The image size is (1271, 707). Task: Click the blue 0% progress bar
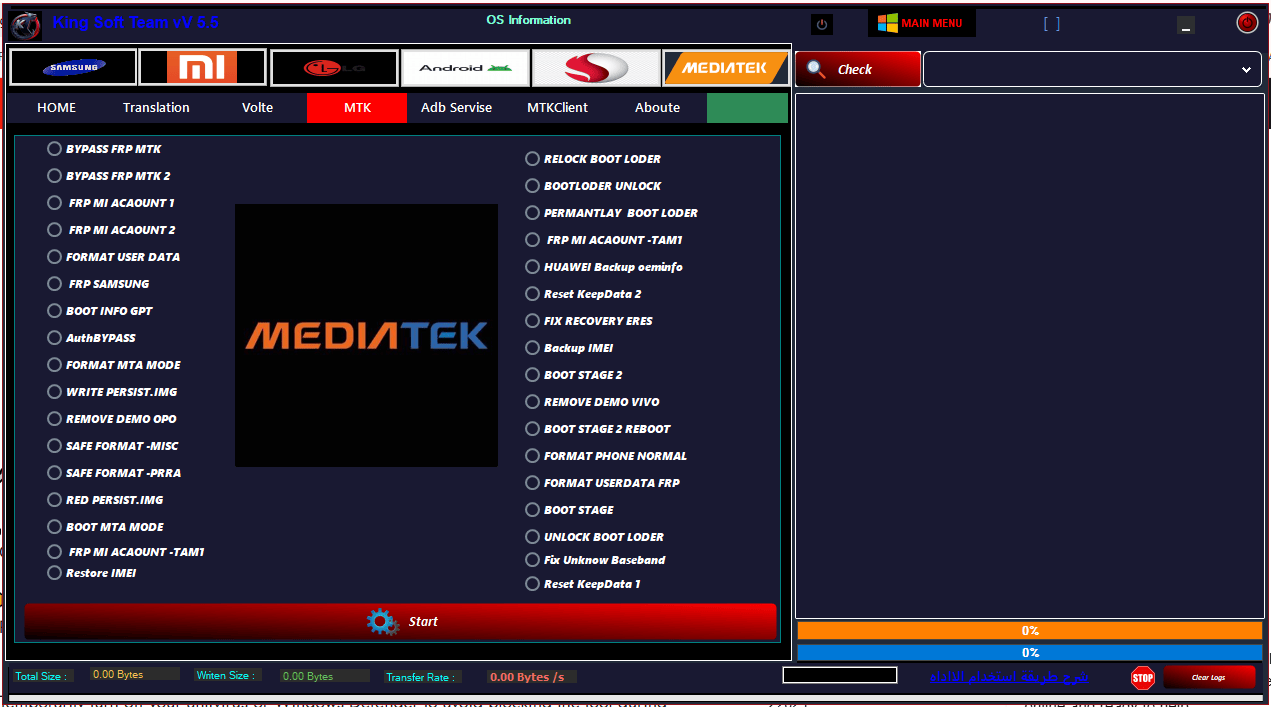1029,652
